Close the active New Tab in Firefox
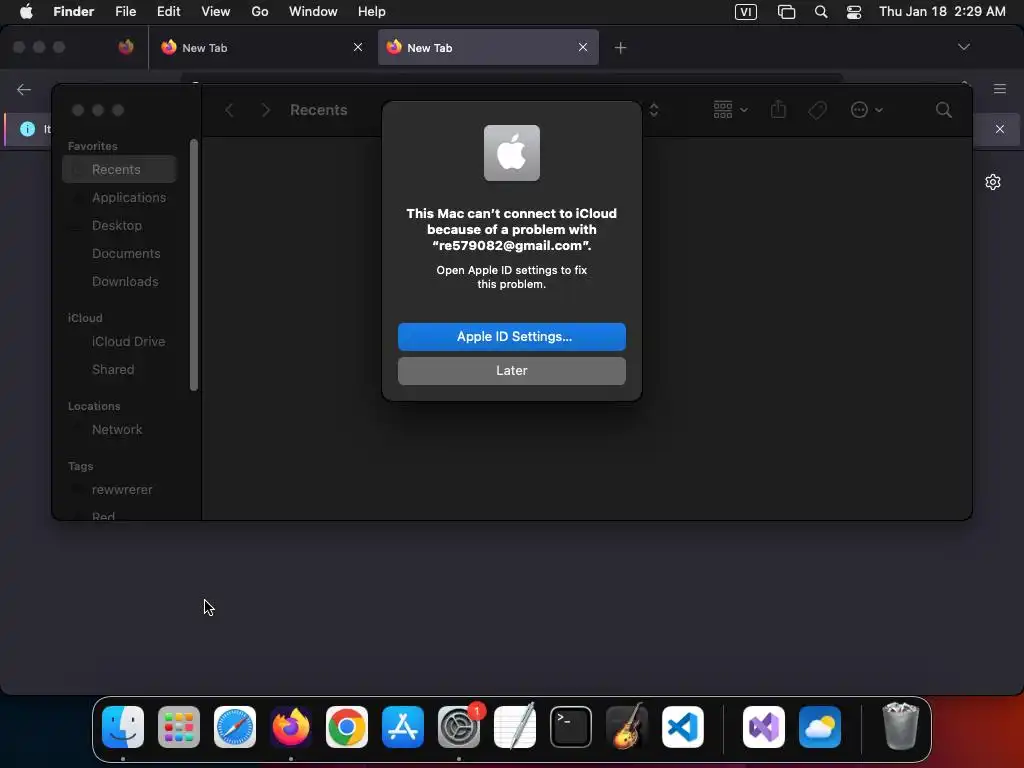Image resolution: width=1024 pixels, height=768 pixels. tap(583, 47)
